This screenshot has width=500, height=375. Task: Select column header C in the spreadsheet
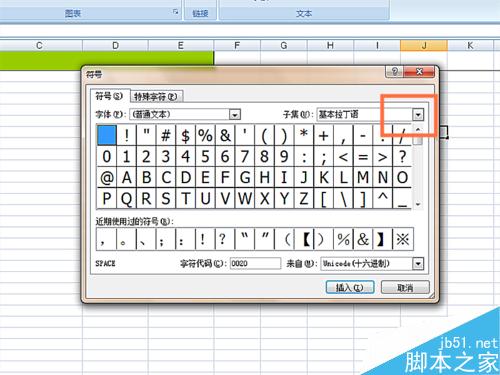39,45
